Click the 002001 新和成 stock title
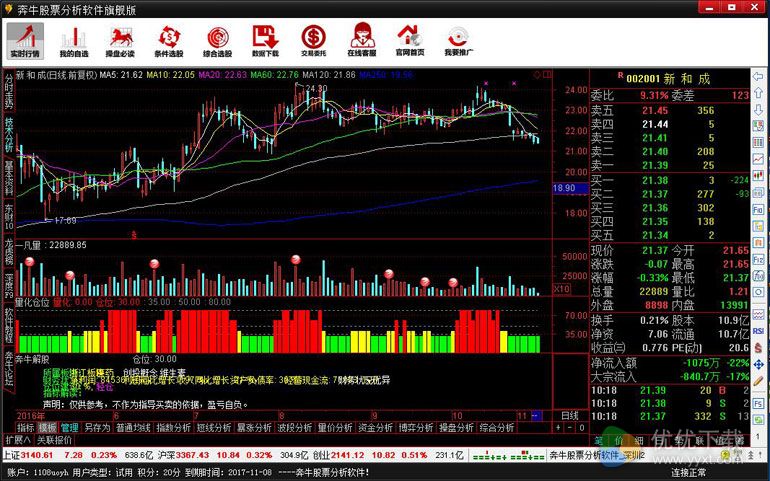The image size is (770, 481). 668,79
